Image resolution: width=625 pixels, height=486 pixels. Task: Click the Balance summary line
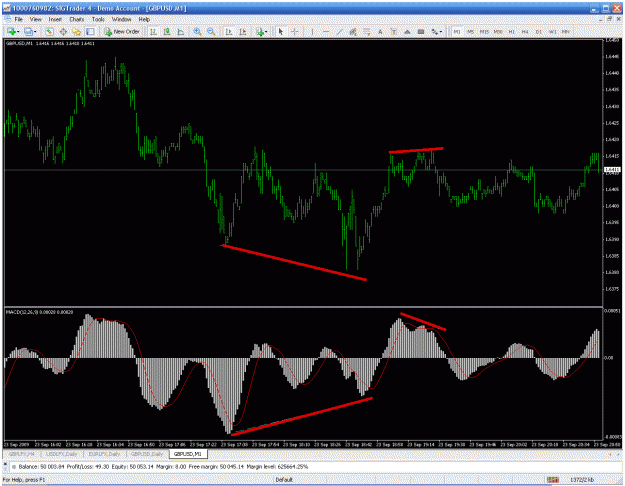163,466
